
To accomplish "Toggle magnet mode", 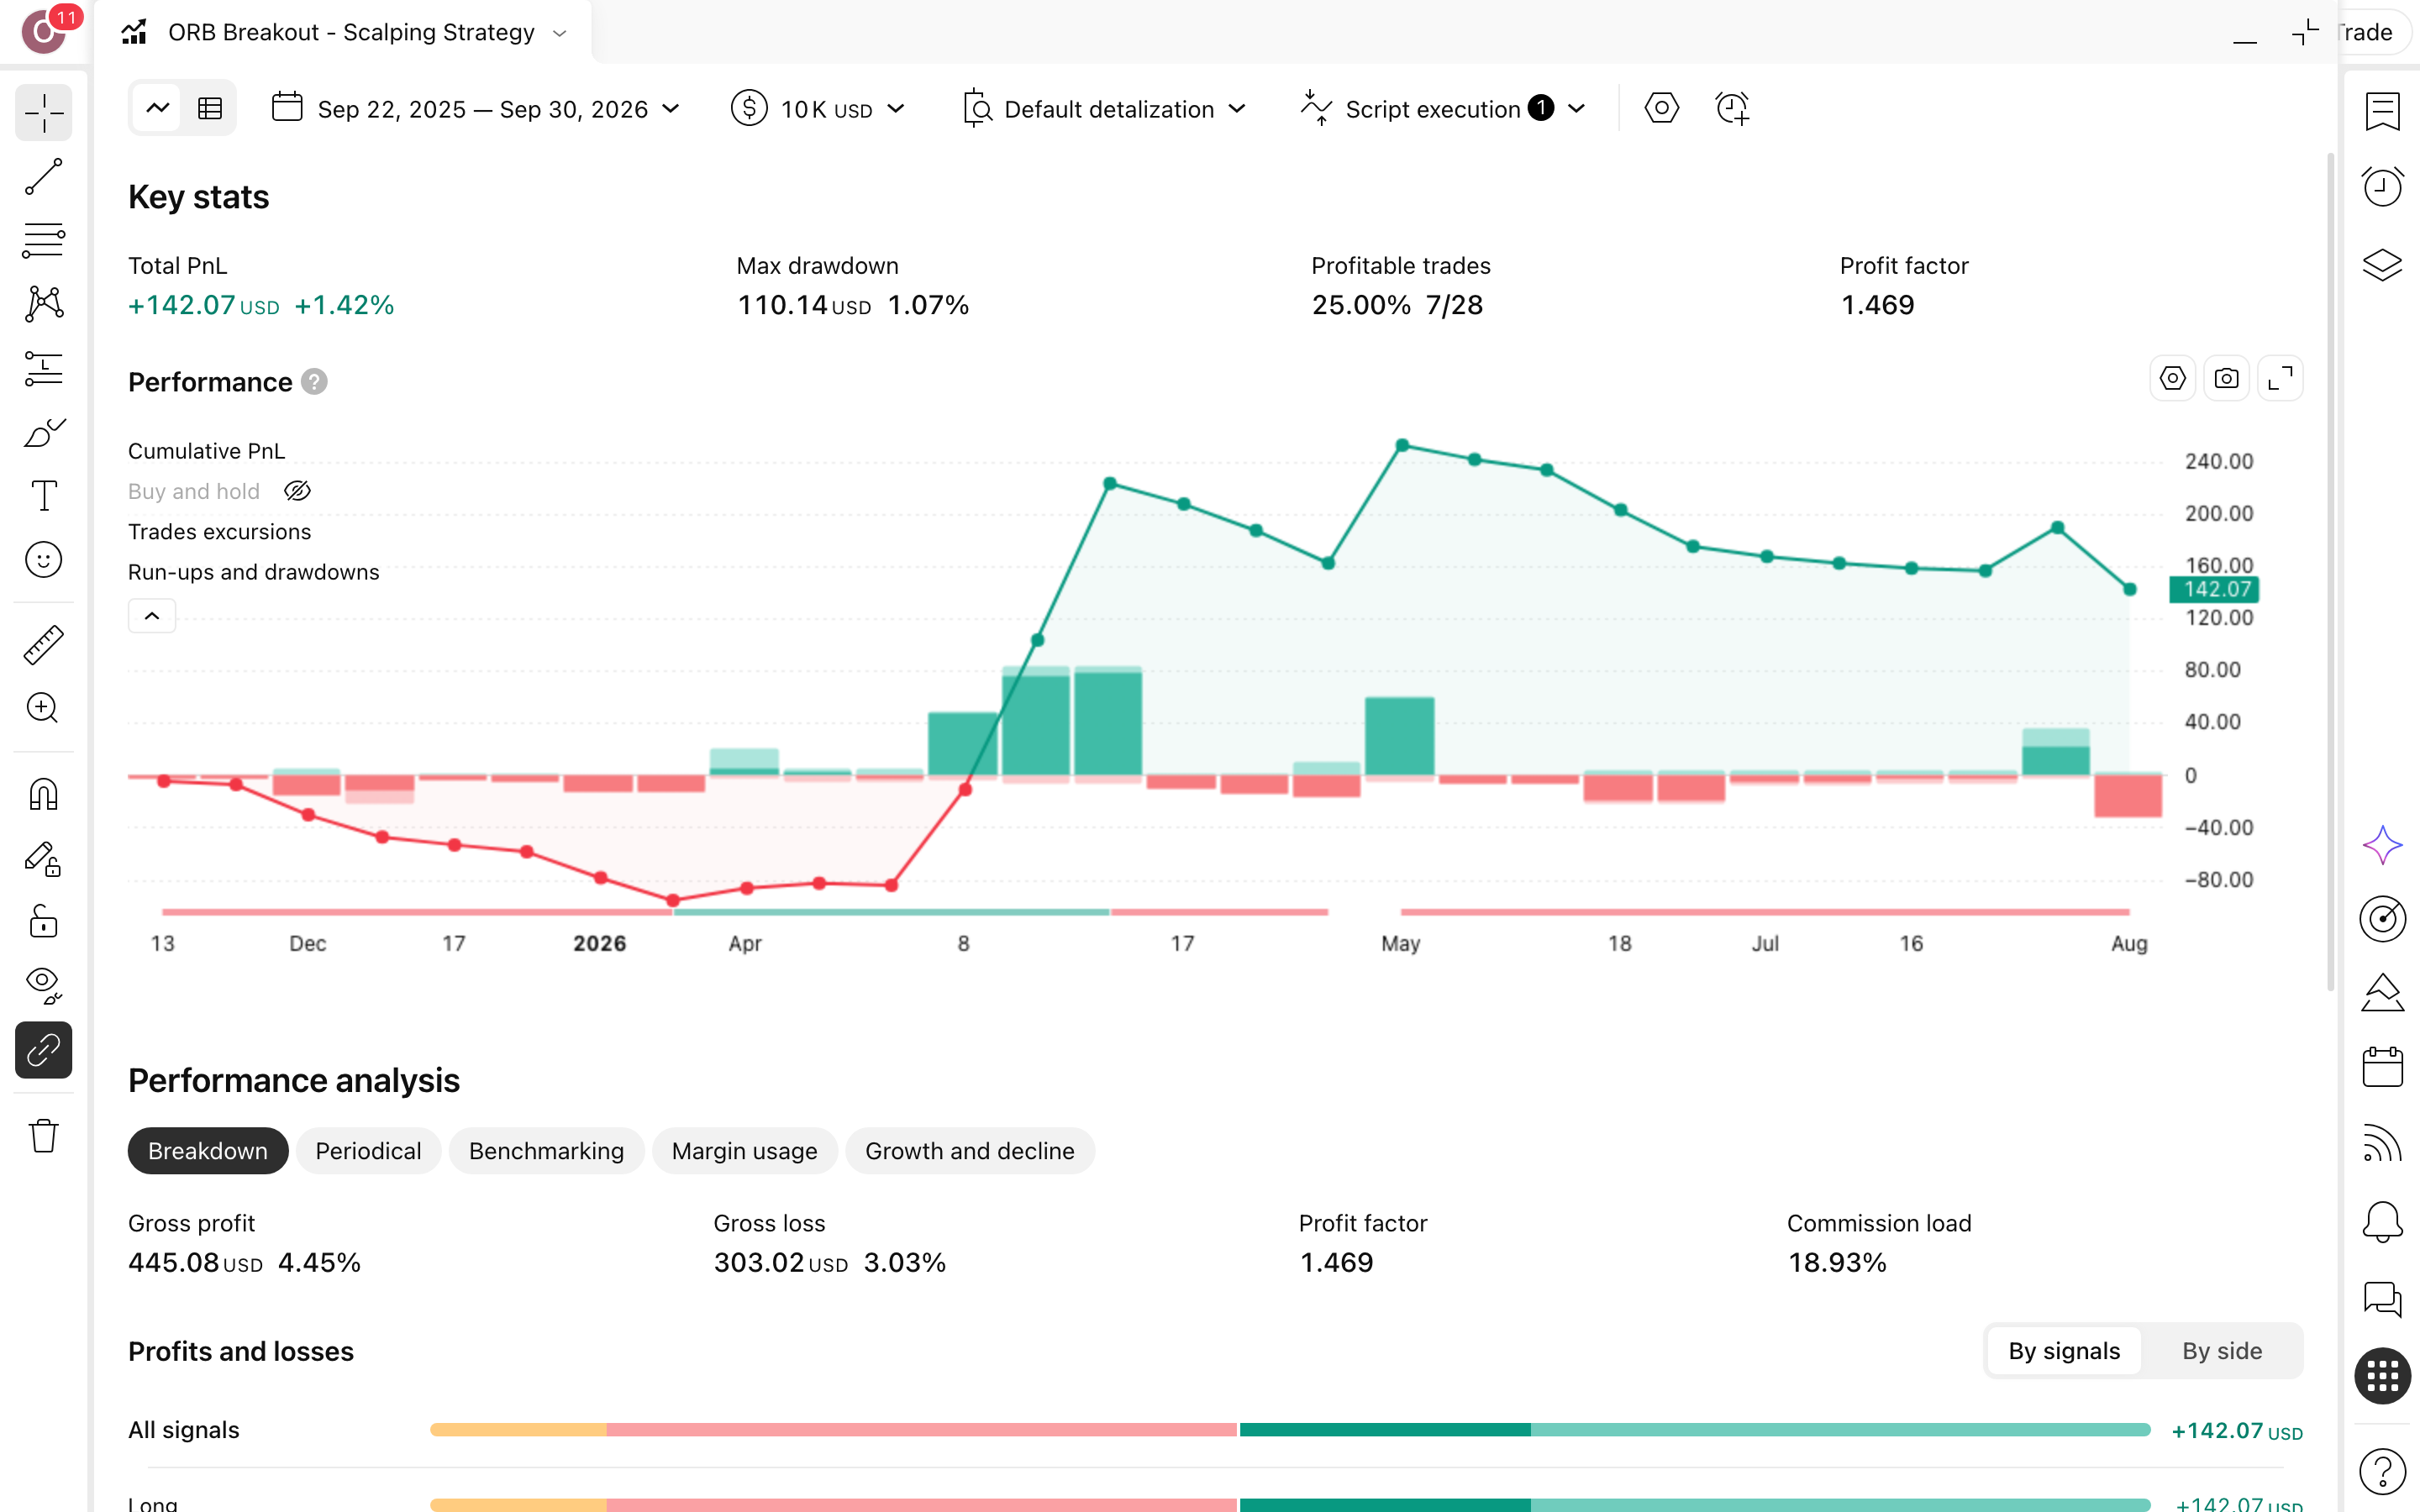I will click(x=44, y=794).
